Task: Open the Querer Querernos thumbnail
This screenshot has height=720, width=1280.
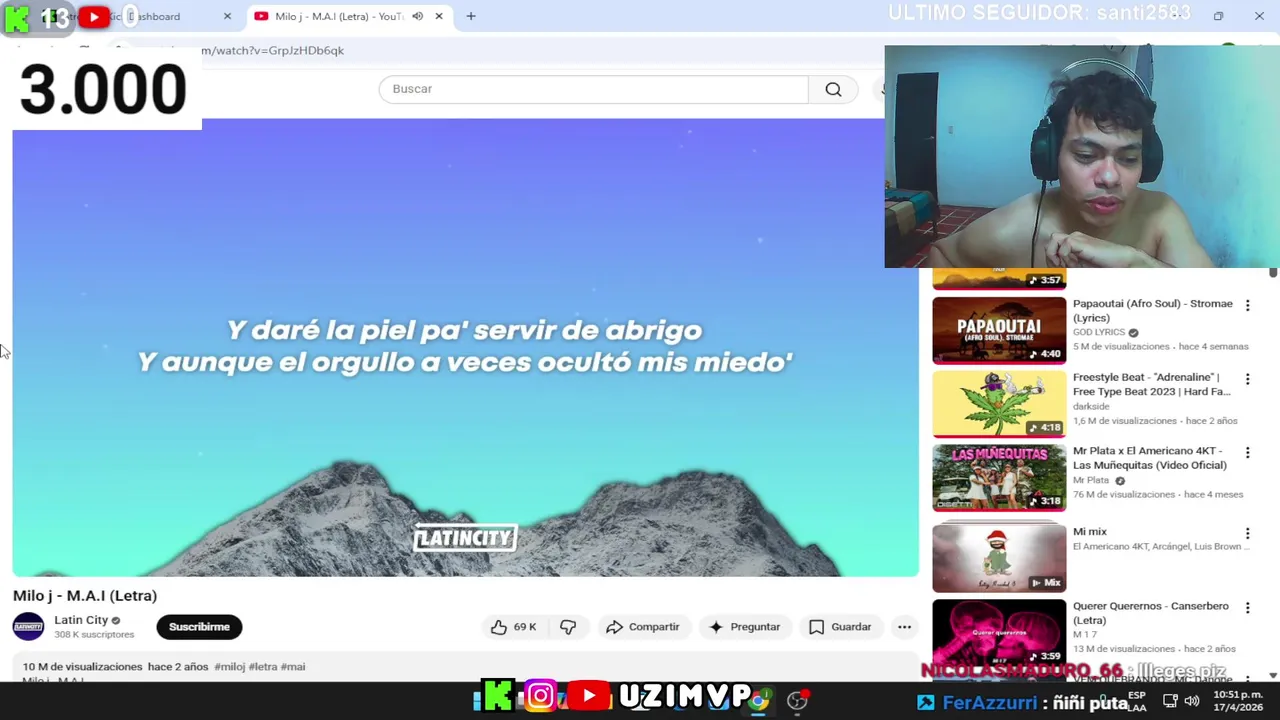Action: pyautogui.click(x=999, y=633)
